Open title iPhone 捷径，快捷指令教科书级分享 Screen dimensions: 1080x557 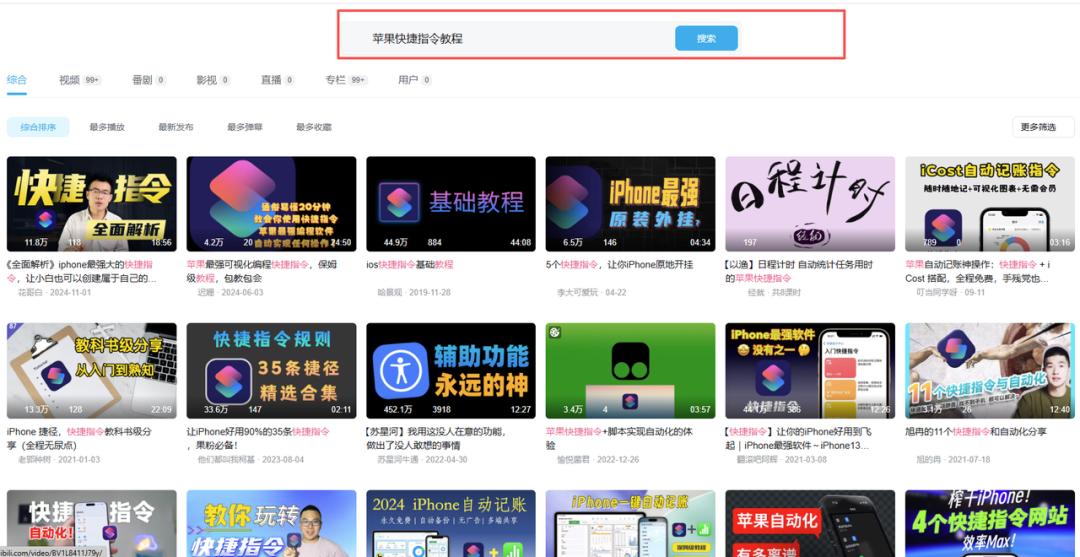[79, 438]
